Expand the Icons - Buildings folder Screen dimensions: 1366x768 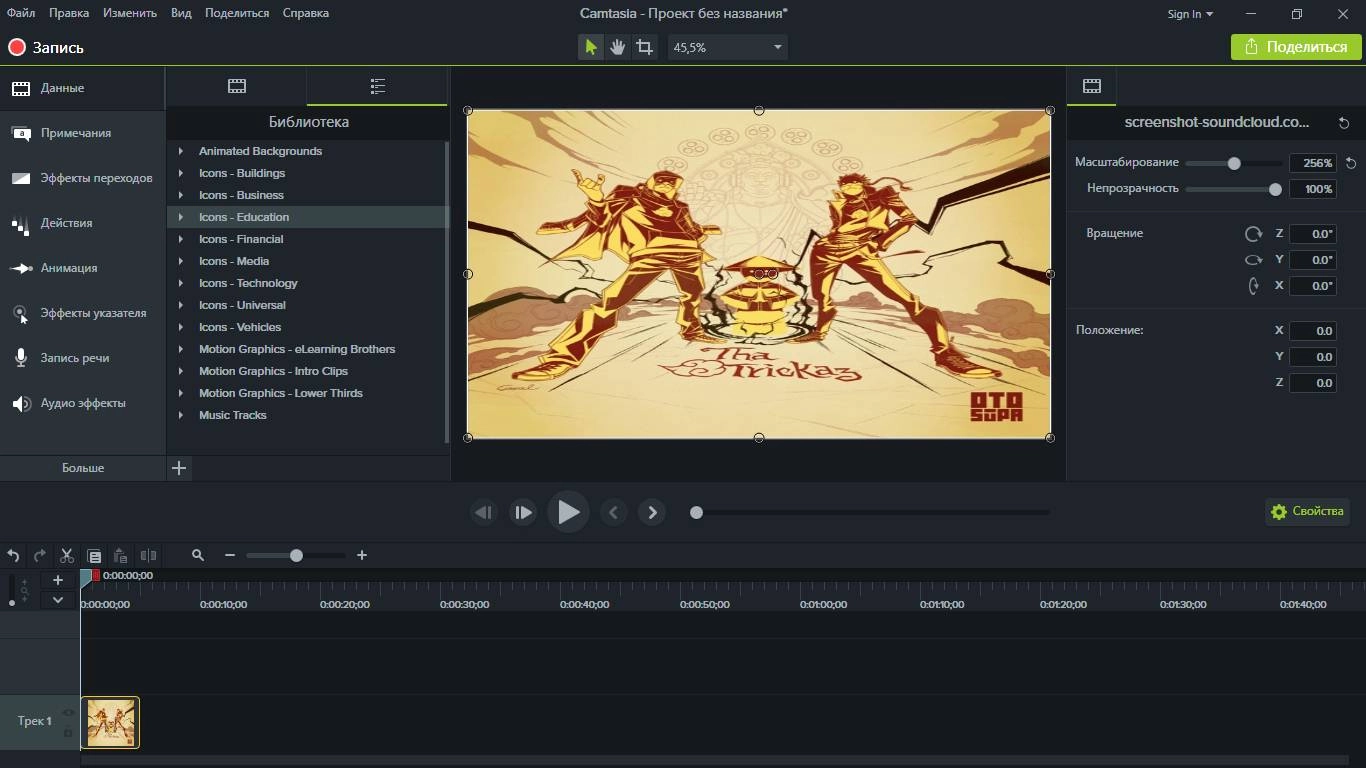point(181,173)
